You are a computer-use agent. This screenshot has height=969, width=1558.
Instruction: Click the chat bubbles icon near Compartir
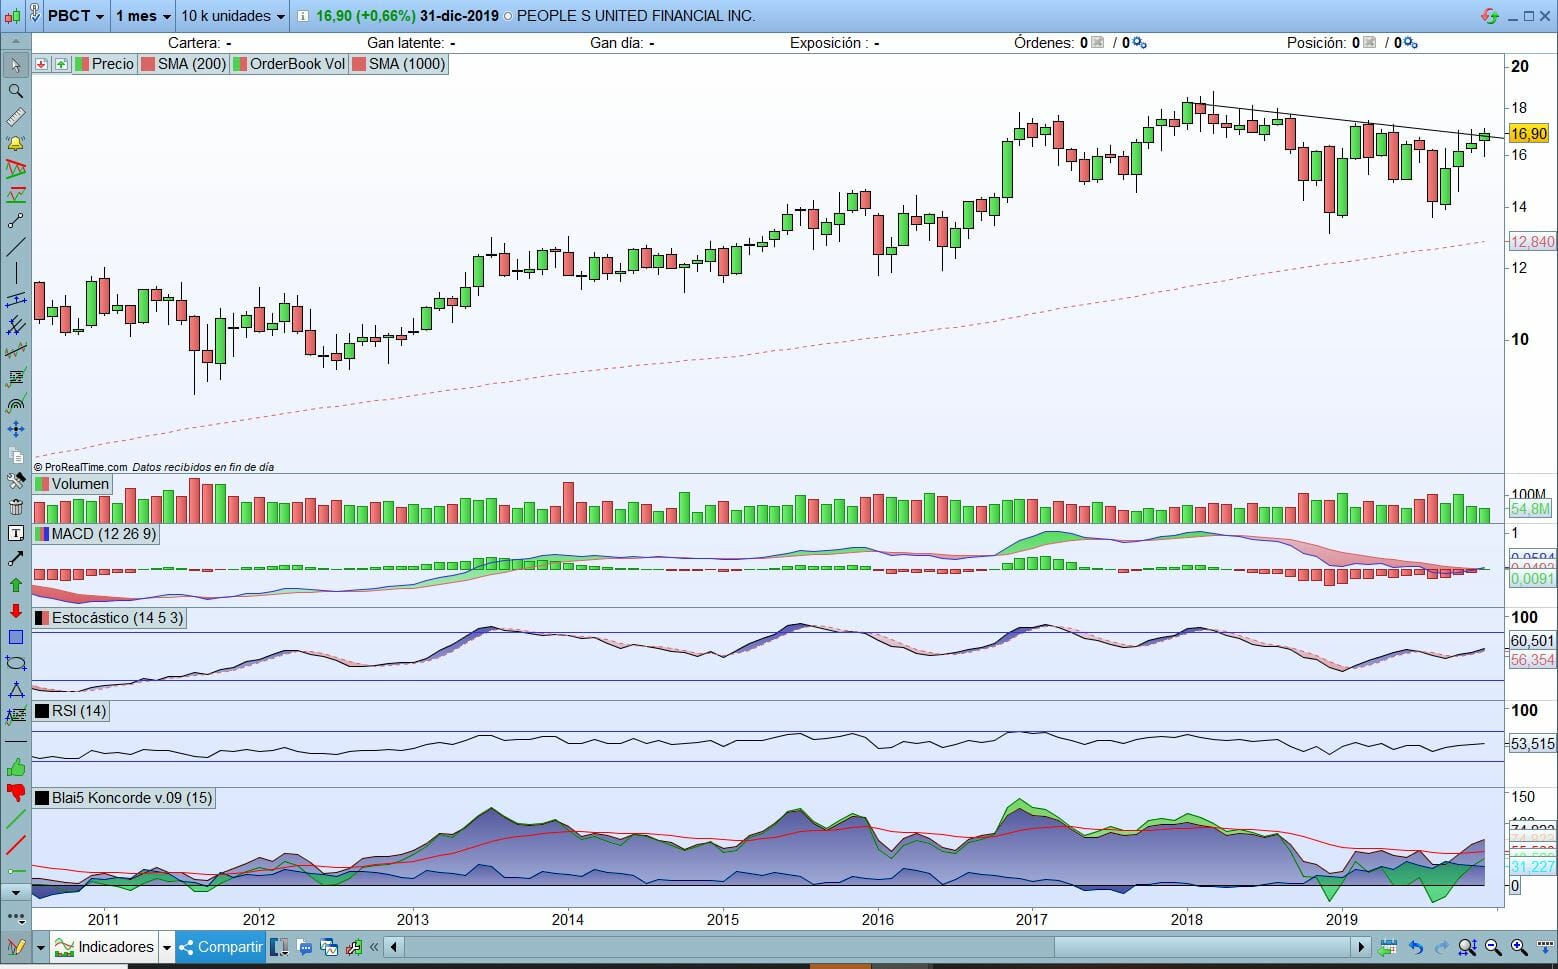pyautogui.click(x=305, y=947)
